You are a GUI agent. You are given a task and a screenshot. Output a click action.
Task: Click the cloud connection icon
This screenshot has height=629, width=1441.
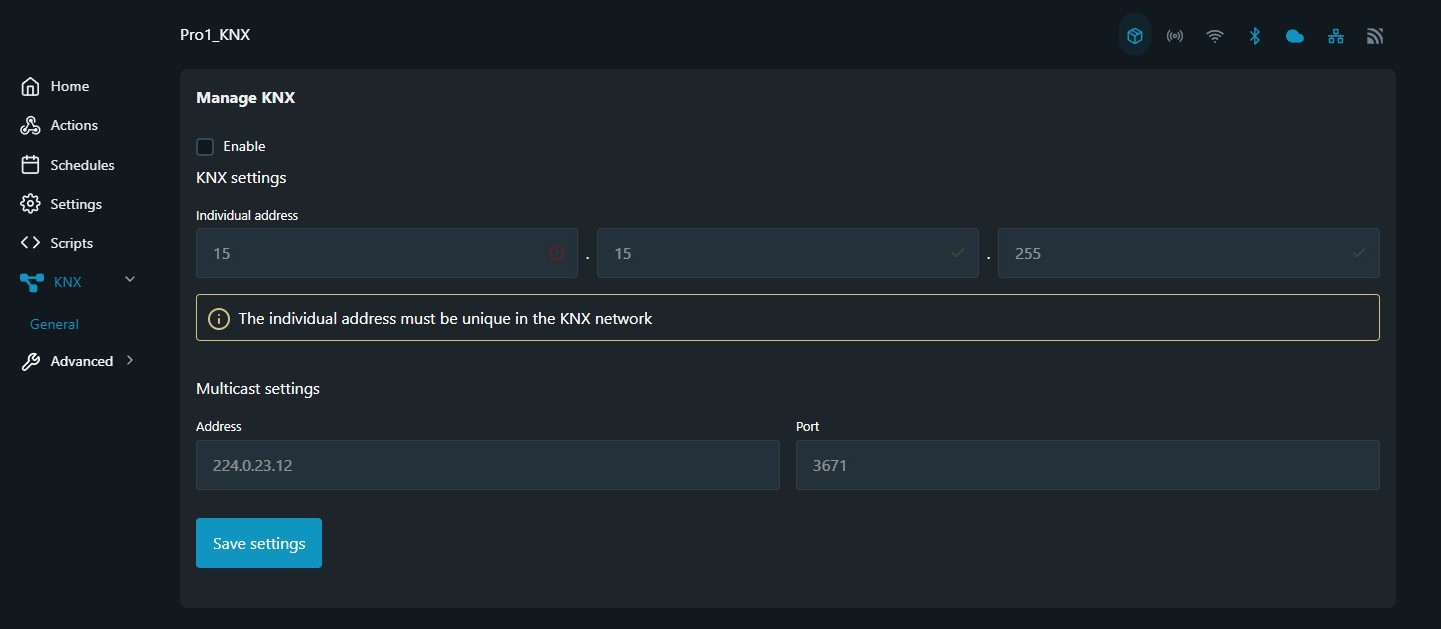point(1295,36)
